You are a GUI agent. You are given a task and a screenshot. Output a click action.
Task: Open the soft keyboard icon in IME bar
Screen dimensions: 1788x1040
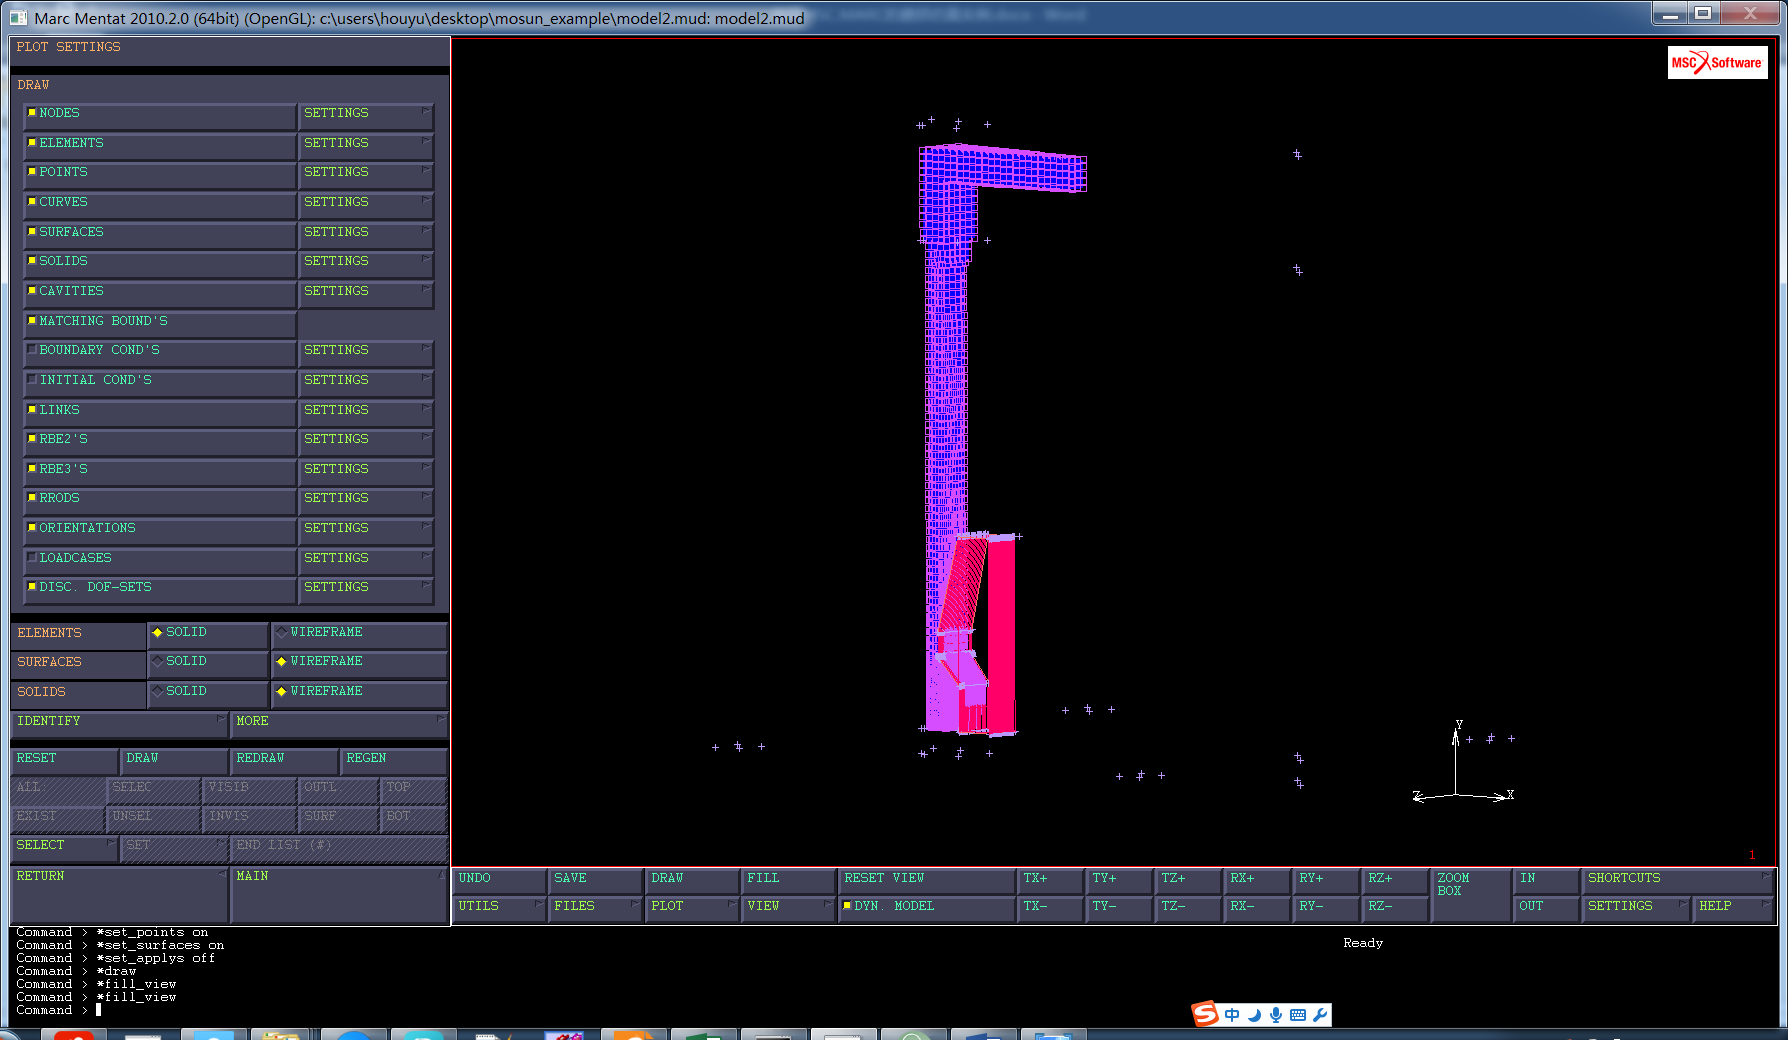[x=1298, y=1015]
